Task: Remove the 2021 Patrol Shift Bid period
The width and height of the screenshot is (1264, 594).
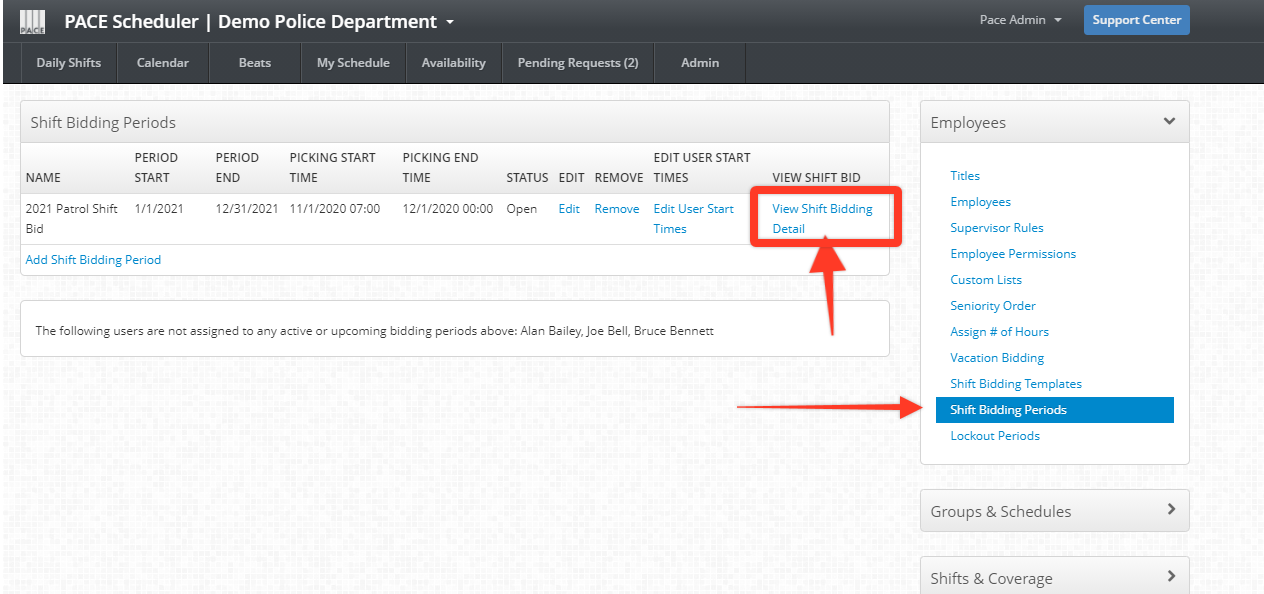Action: tap(617, 208)
